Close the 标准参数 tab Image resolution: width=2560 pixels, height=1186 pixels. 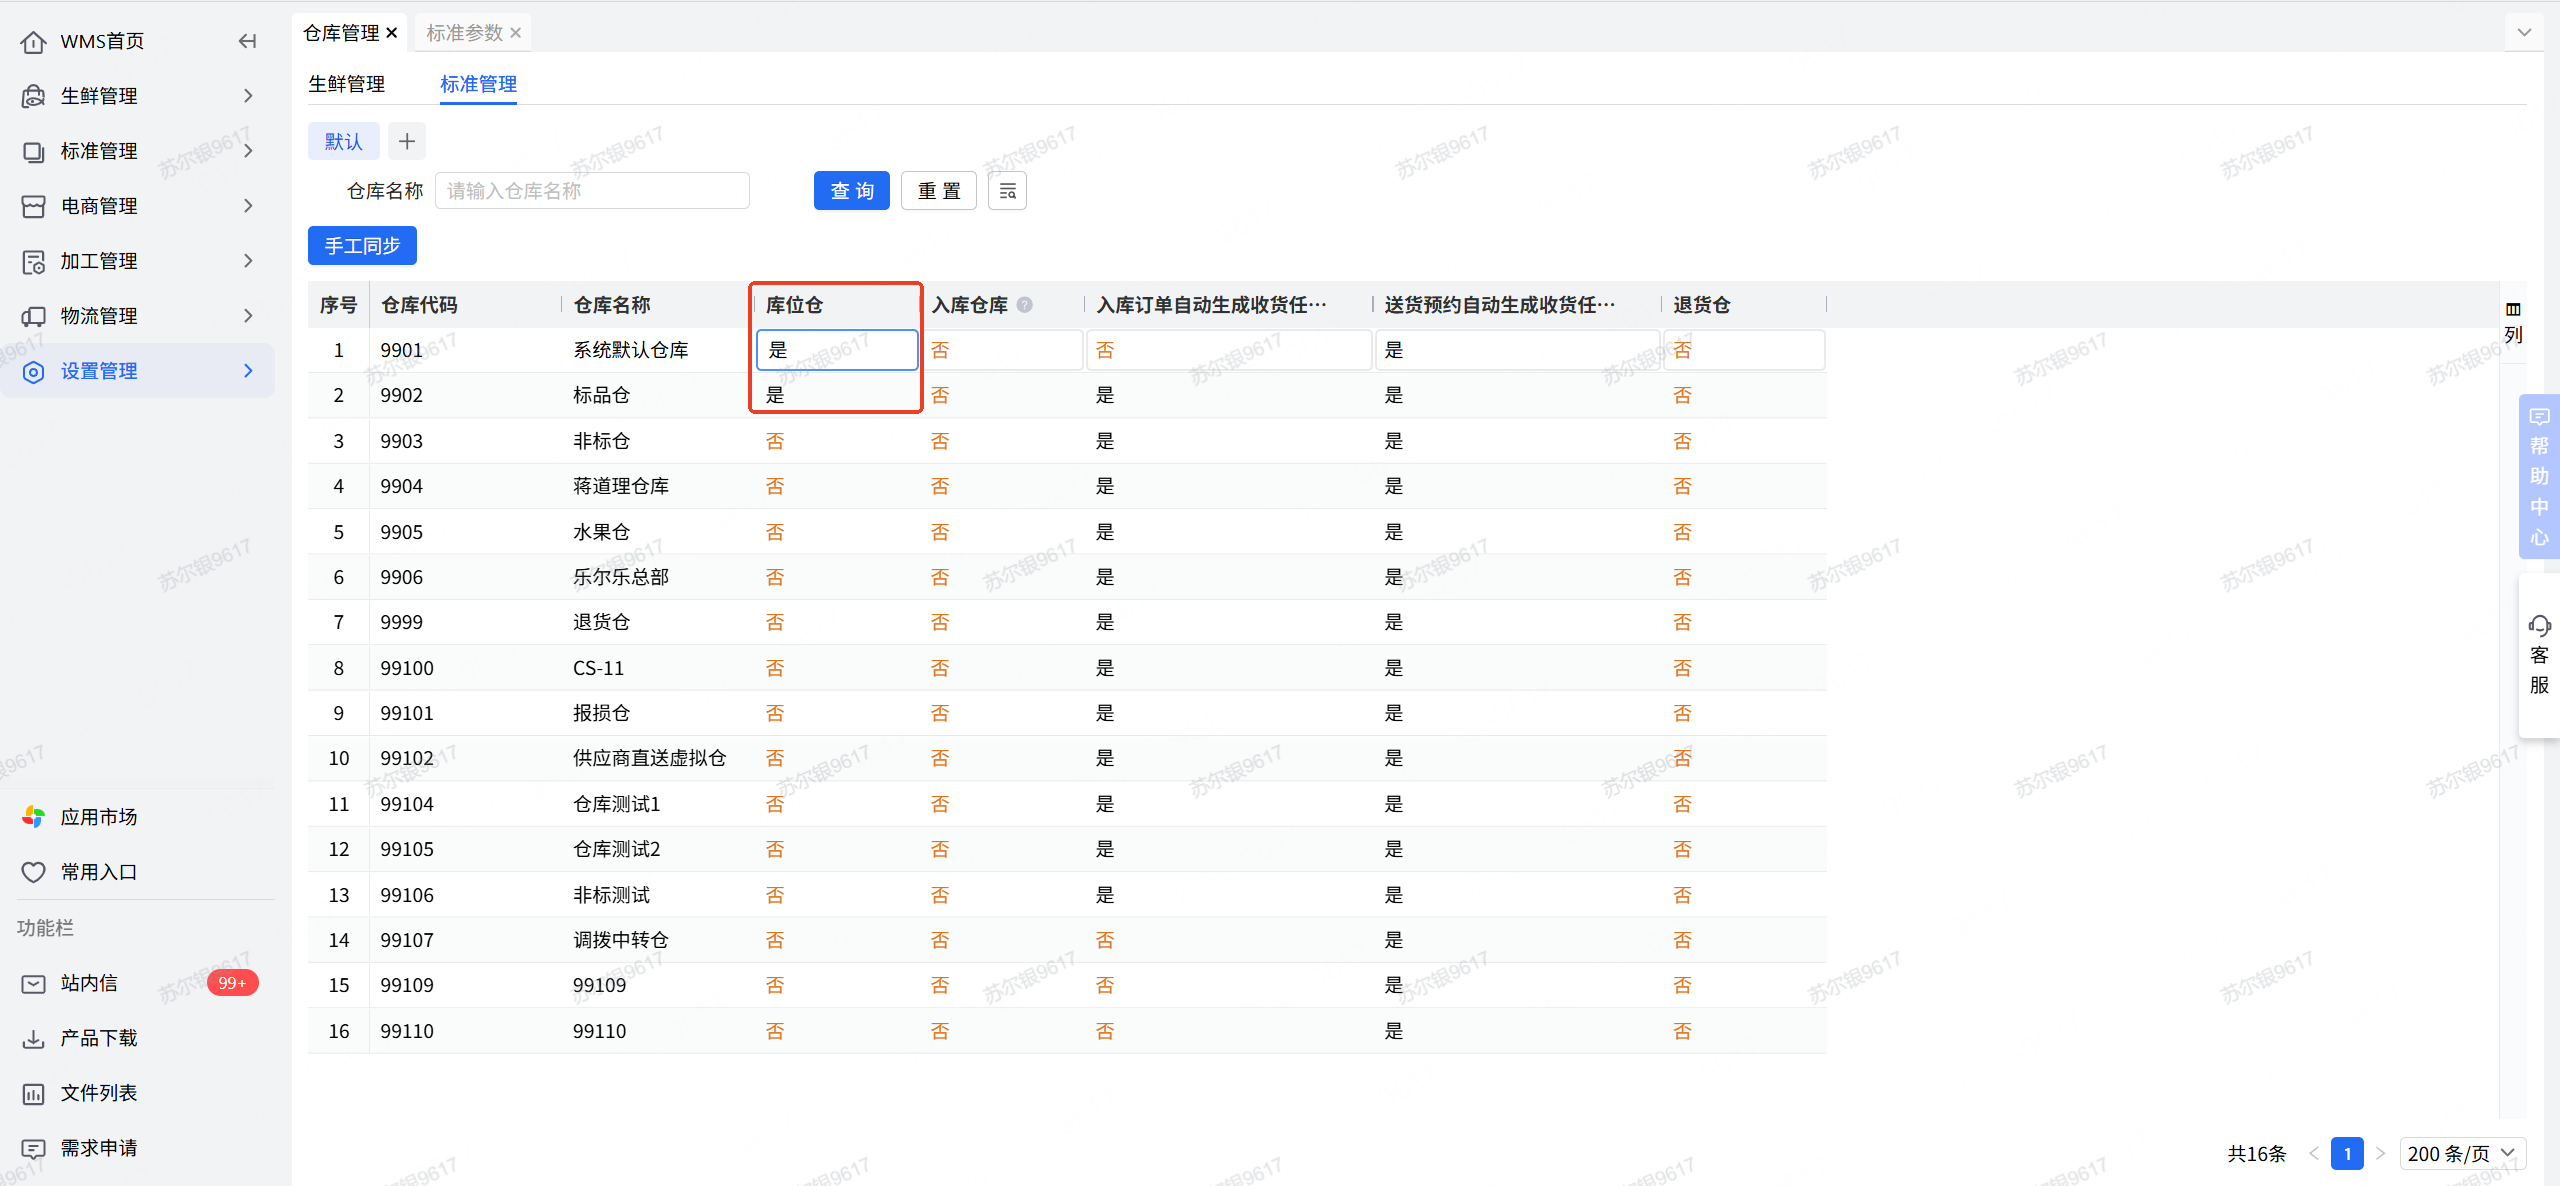516,33
